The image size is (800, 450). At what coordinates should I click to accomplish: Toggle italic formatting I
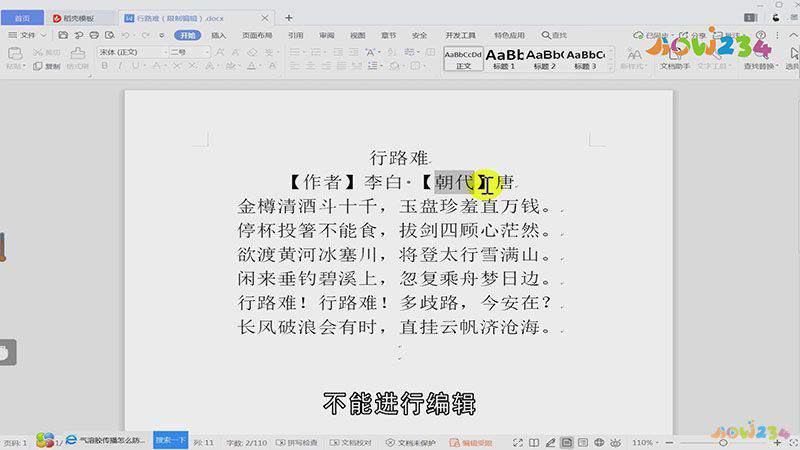click(120, 66)
